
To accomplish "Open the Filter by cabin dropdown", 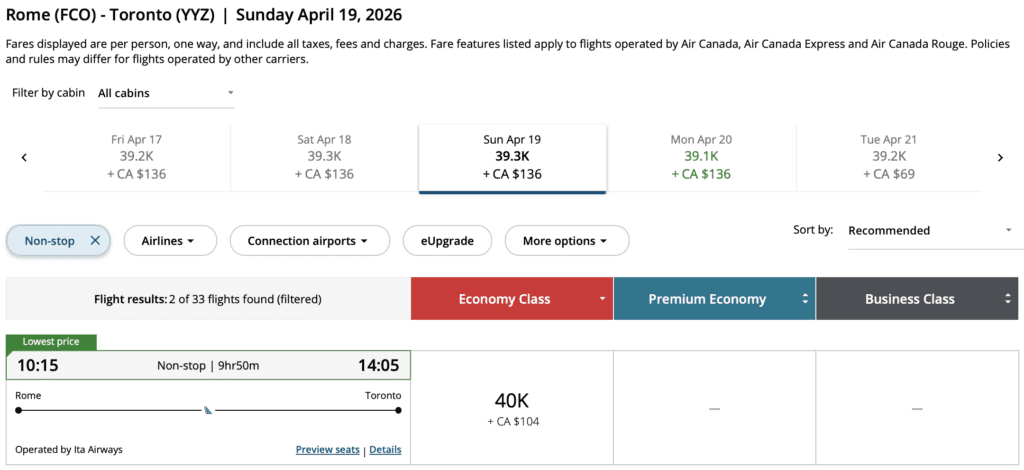I will click(166, 93).
